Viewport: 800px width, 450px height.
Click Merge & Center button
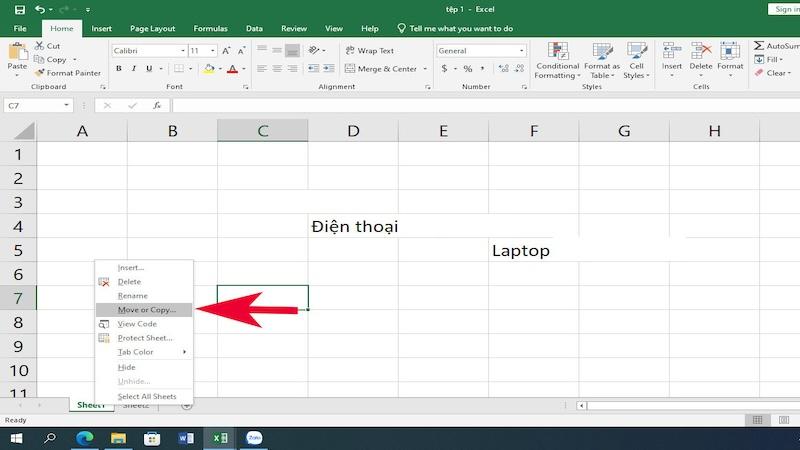[381, 68]
